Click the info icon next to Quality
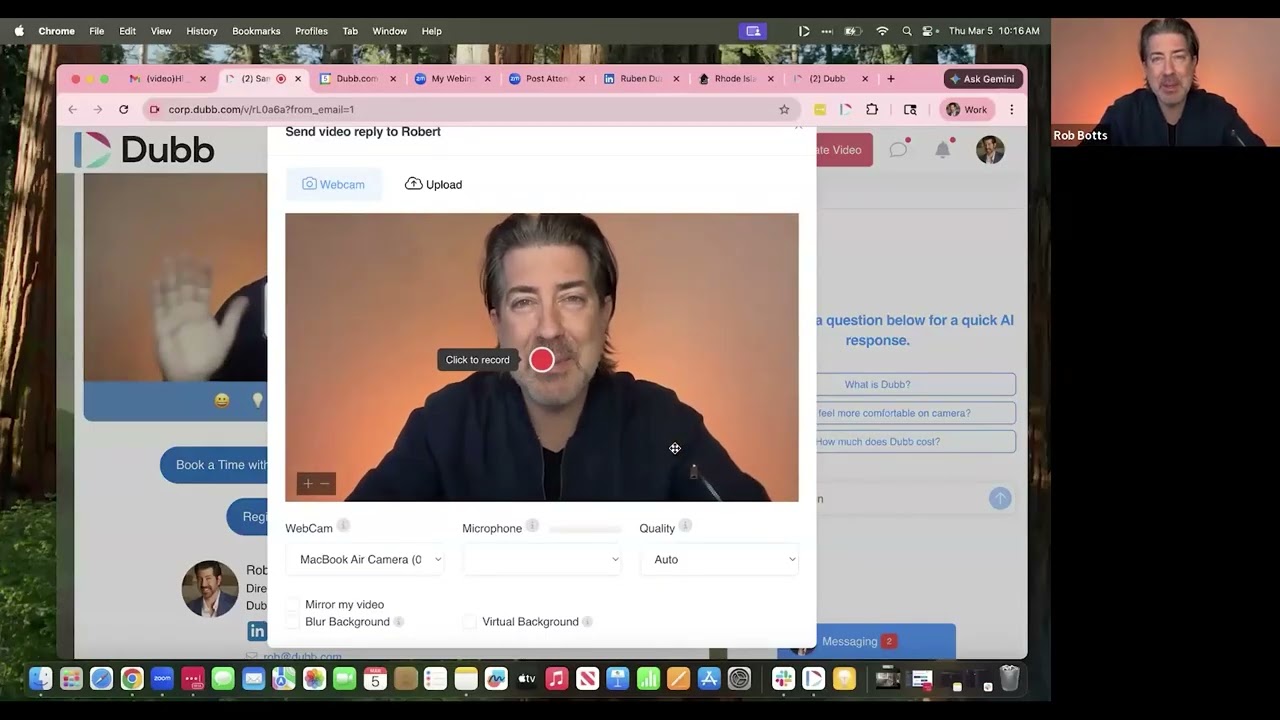This screenshot has height=720, width=1280. click(685, 526)
